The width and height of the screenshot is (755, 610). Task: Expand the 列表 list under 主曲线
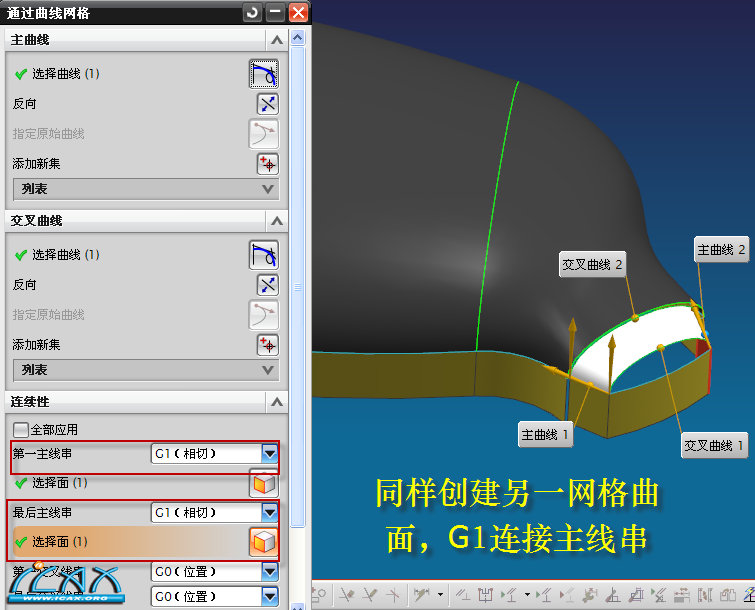[146, 189]
